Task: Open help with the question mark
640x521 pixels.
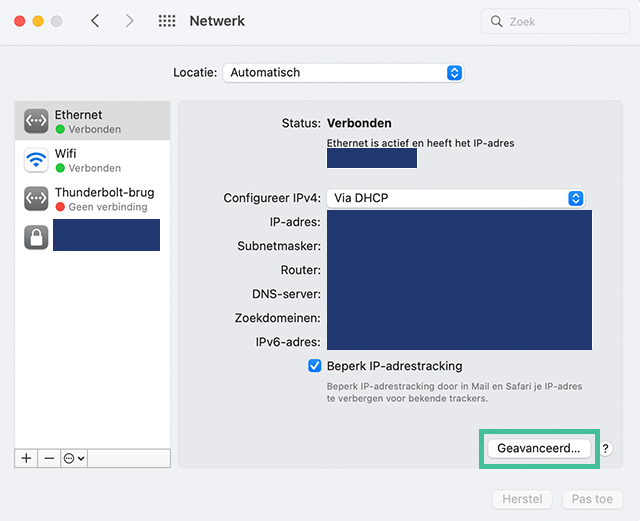Action: pyautogui.click(x=606, y=449)
